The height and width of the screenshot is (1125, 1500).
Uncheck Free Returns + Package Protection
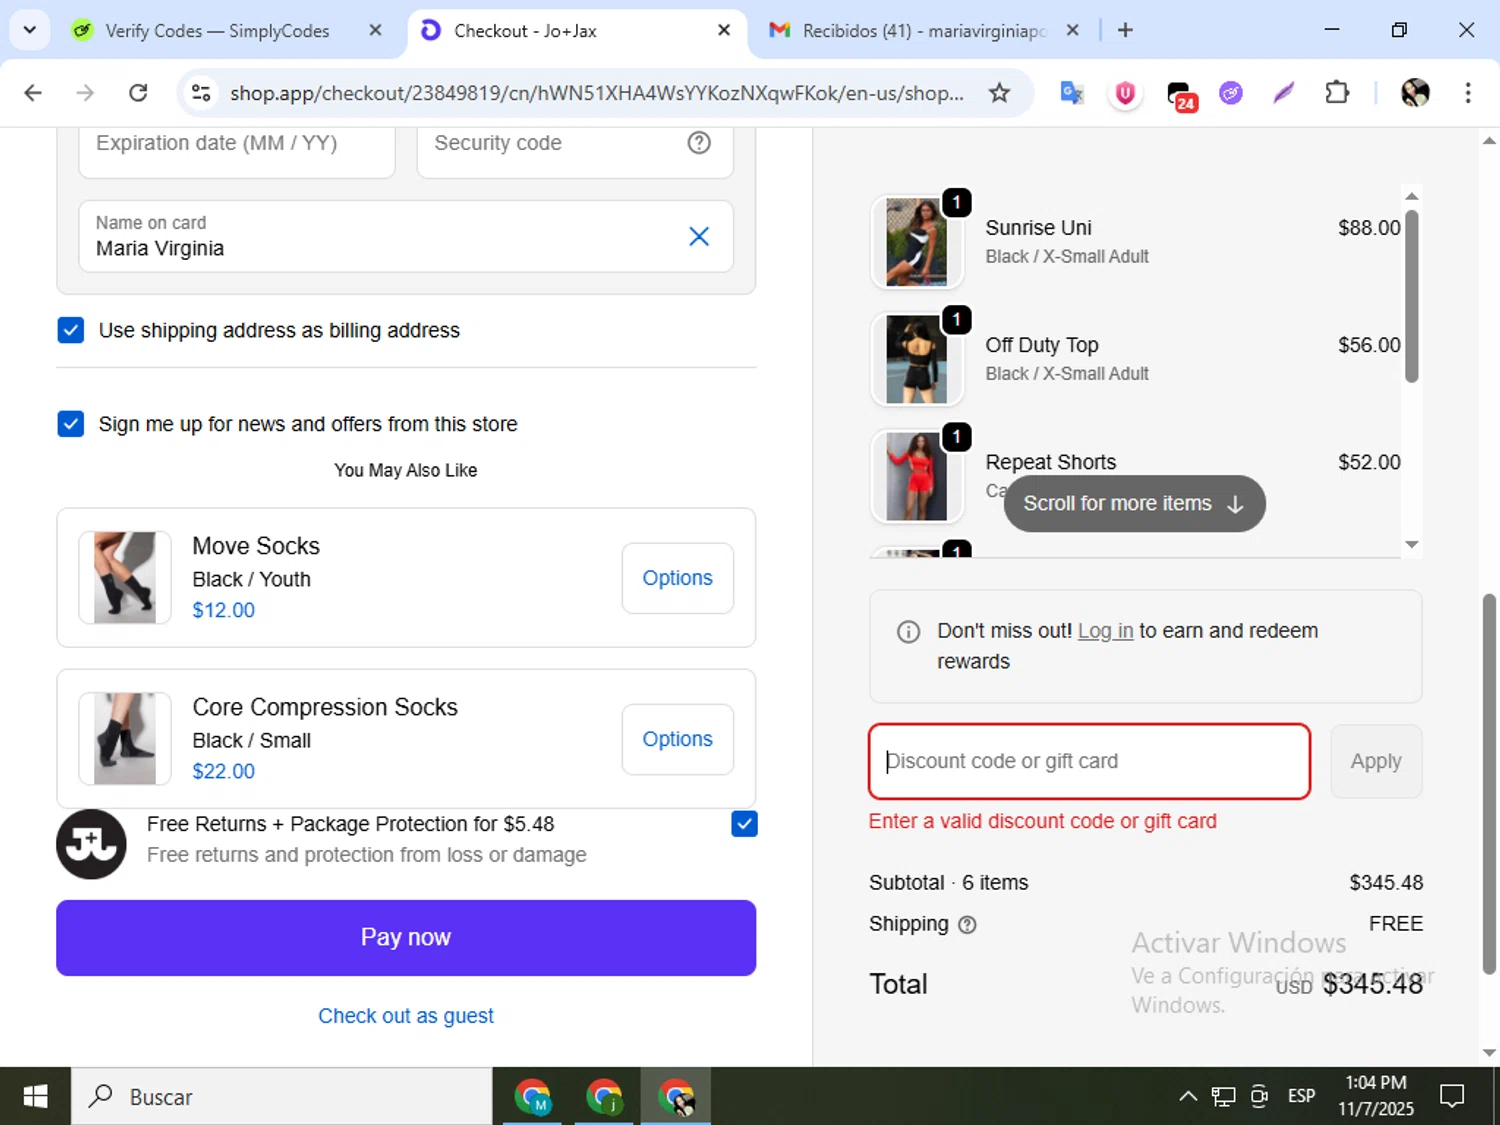(x=744, y=824)
